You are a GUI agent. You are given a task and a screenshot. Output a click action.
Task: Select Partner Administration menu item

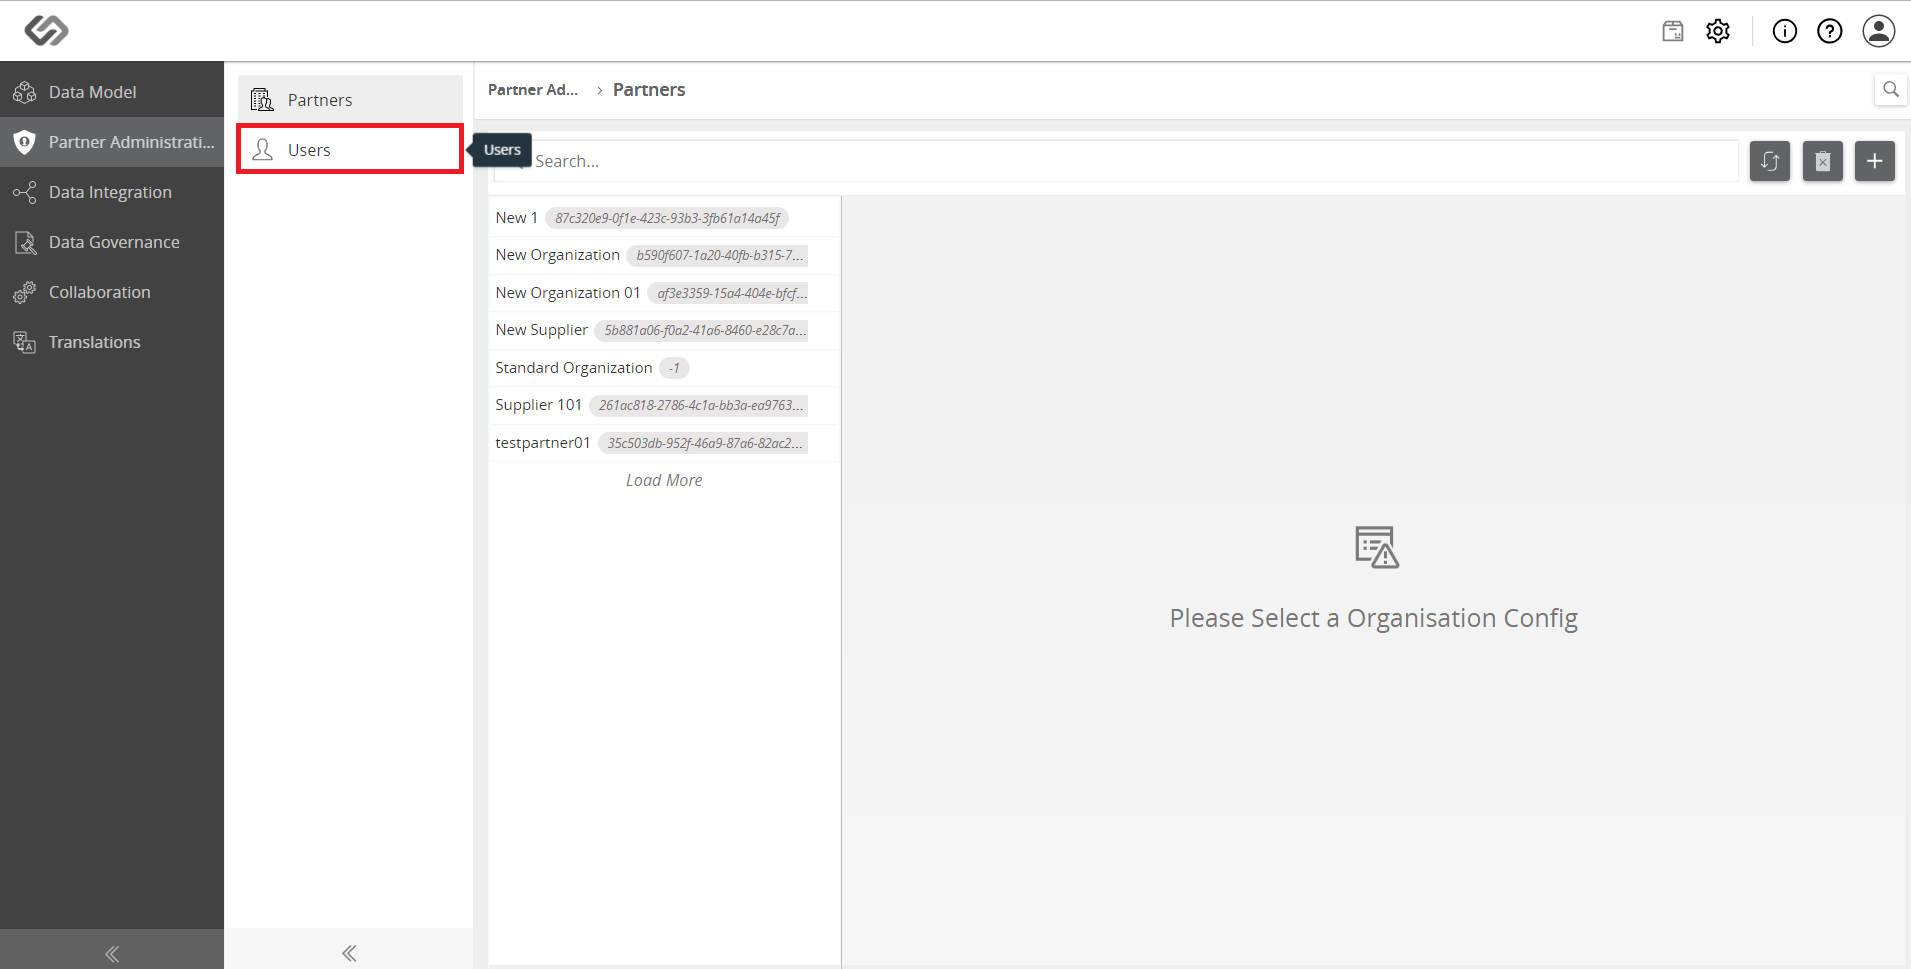[x=112, y=142]
